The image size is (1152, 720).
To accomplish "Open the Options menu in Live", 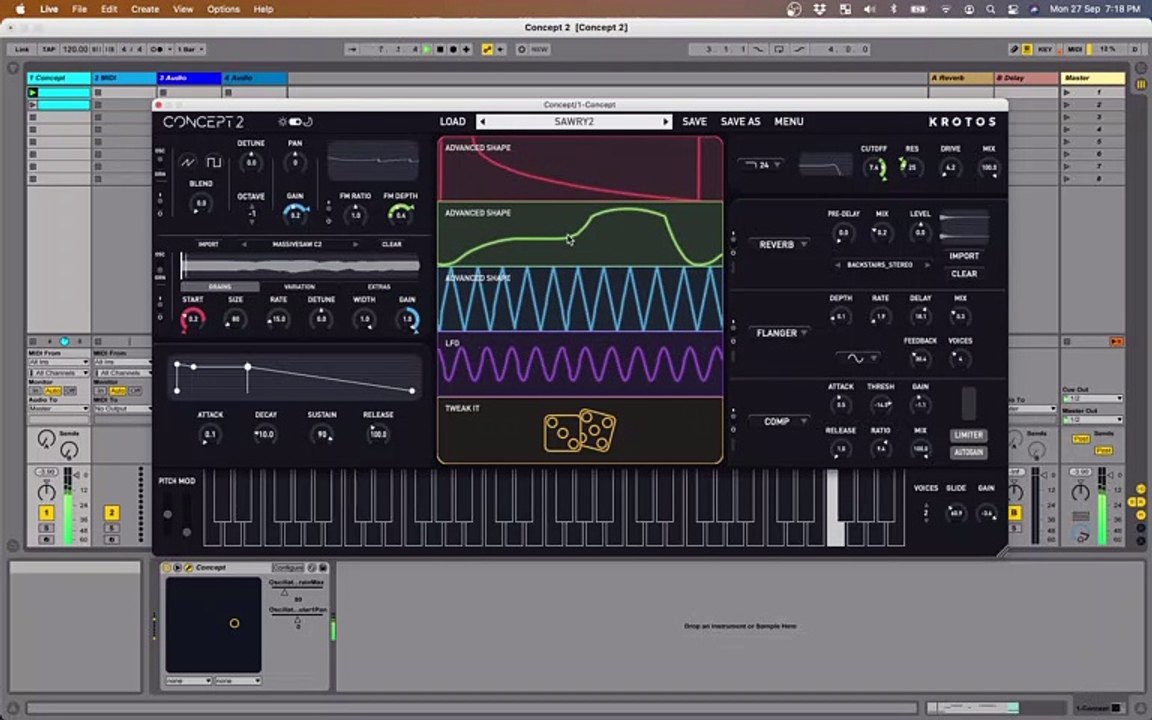I will tap(223, 9).
